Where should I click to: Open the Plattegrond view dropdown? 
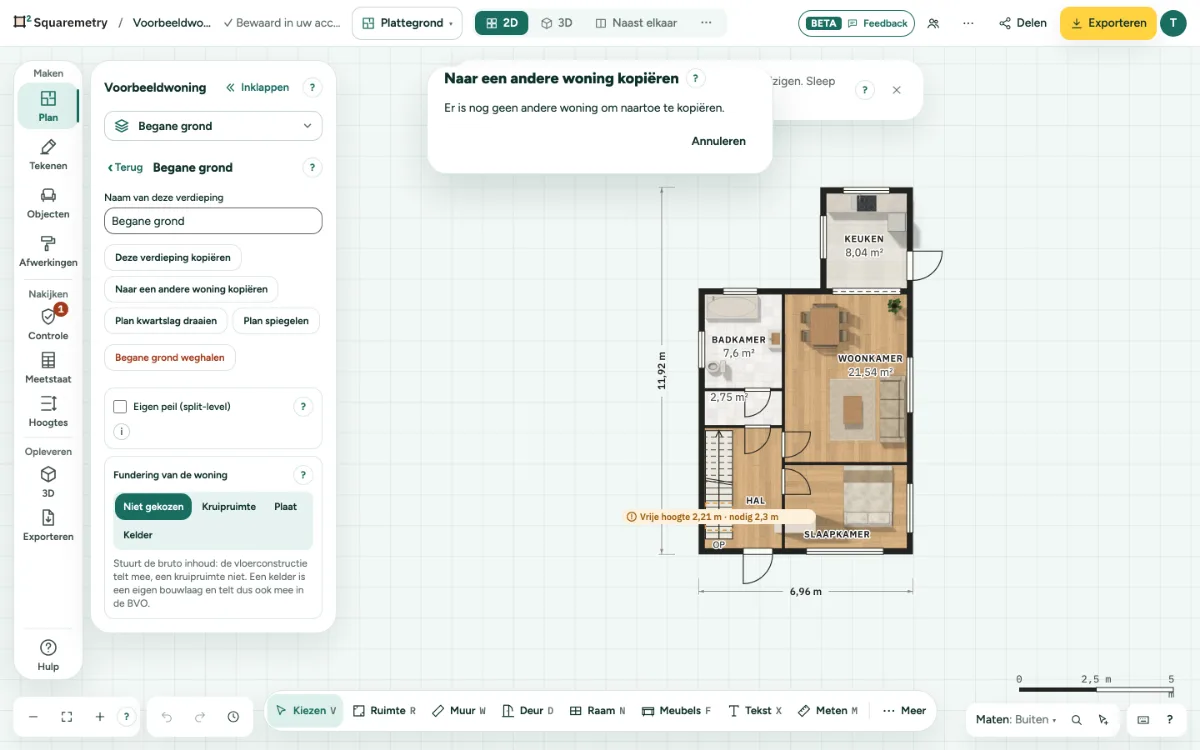(x=407, y=23)
